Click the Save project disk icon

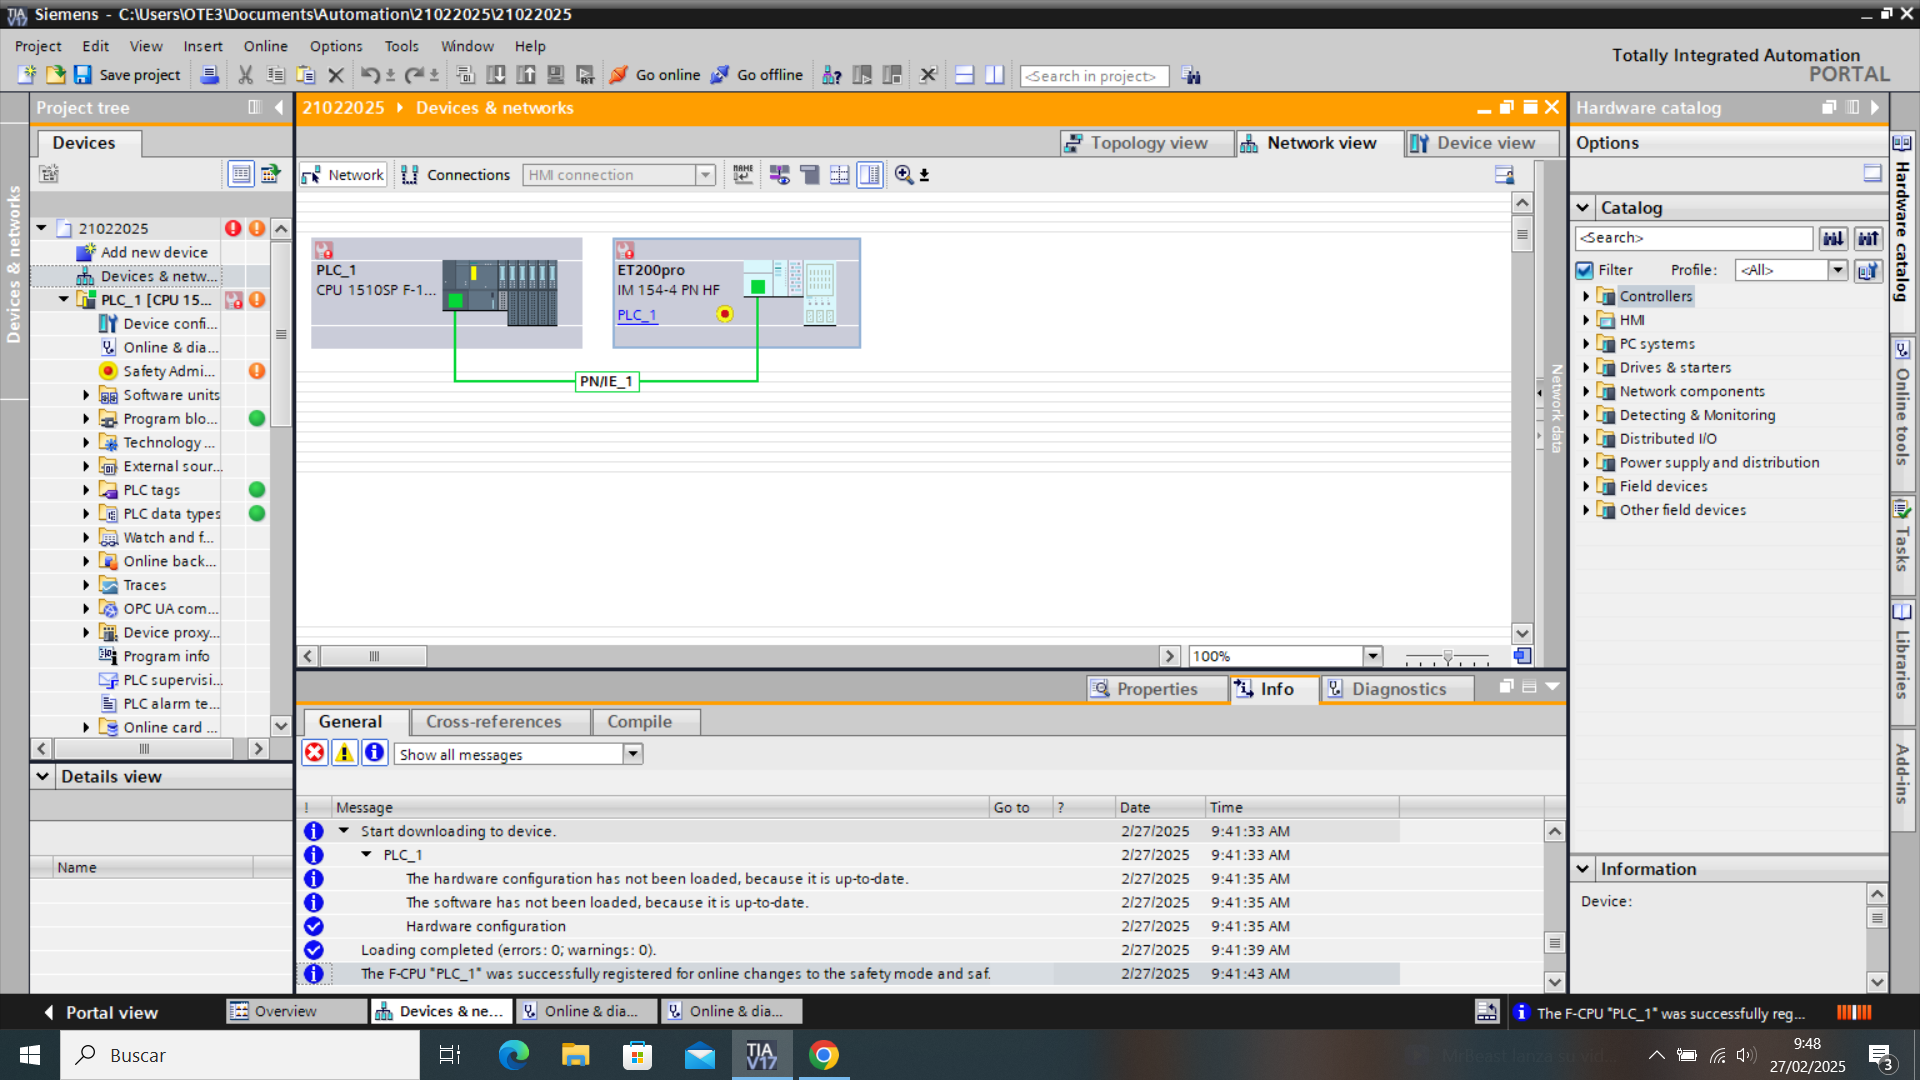pyautogui.click(x=83, y=75)
